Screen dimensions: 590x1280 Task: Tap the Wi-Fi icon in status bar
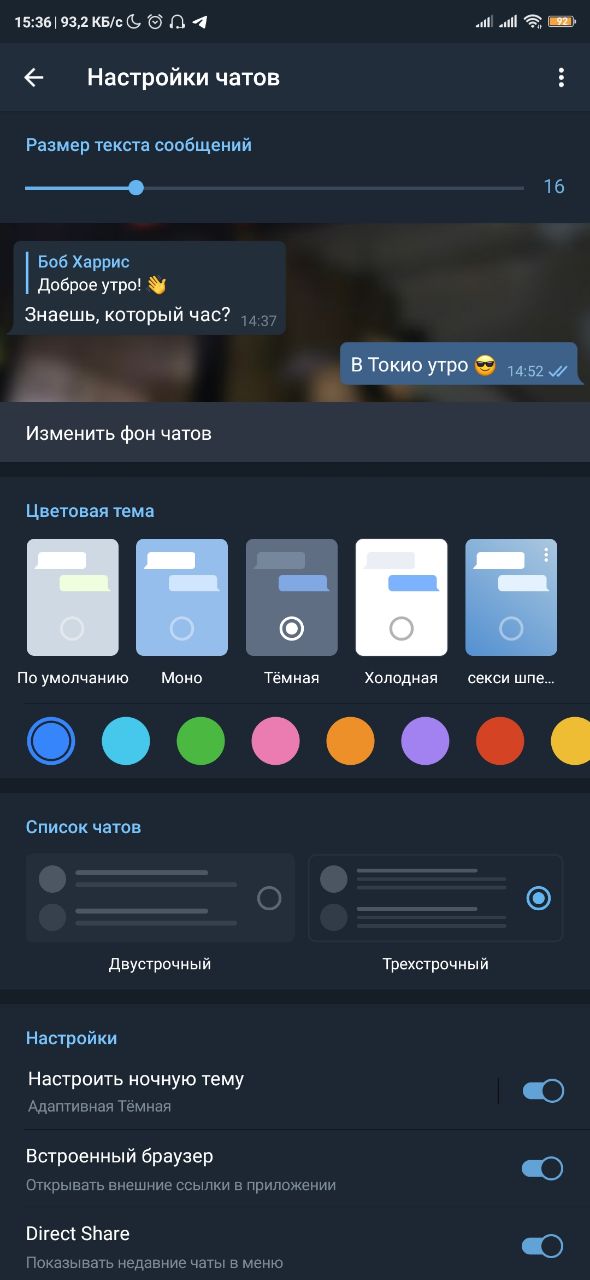tap(532, 21)
